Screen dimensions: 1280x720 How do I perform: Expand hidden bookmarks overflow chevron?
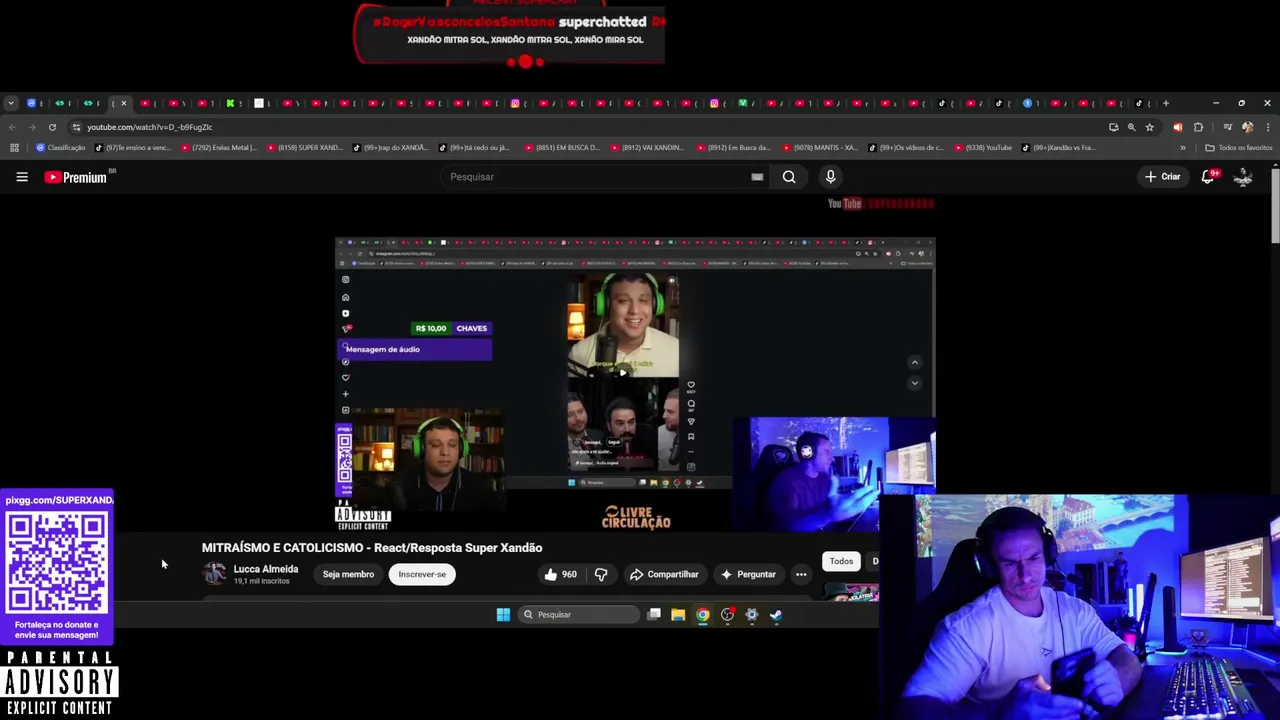pos(1182,148)
